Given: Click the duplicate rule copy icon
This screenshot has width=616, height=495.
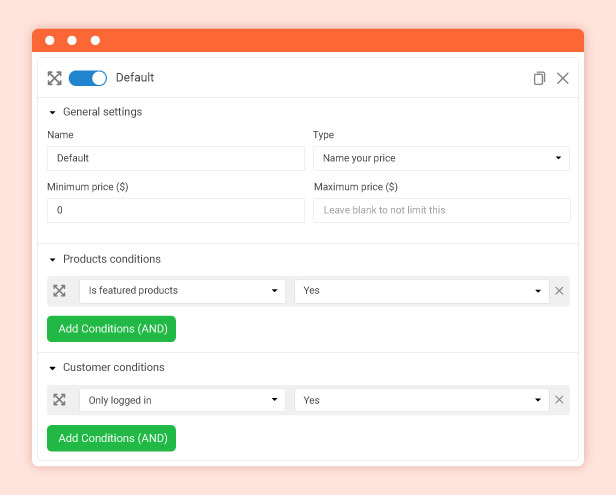Looking at the screenshot, I should (x=539, y=78).
